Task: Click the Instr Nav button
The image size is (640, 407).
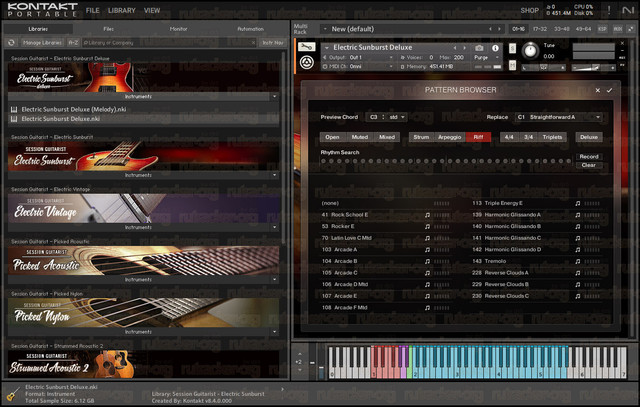Action: (273, 42)
